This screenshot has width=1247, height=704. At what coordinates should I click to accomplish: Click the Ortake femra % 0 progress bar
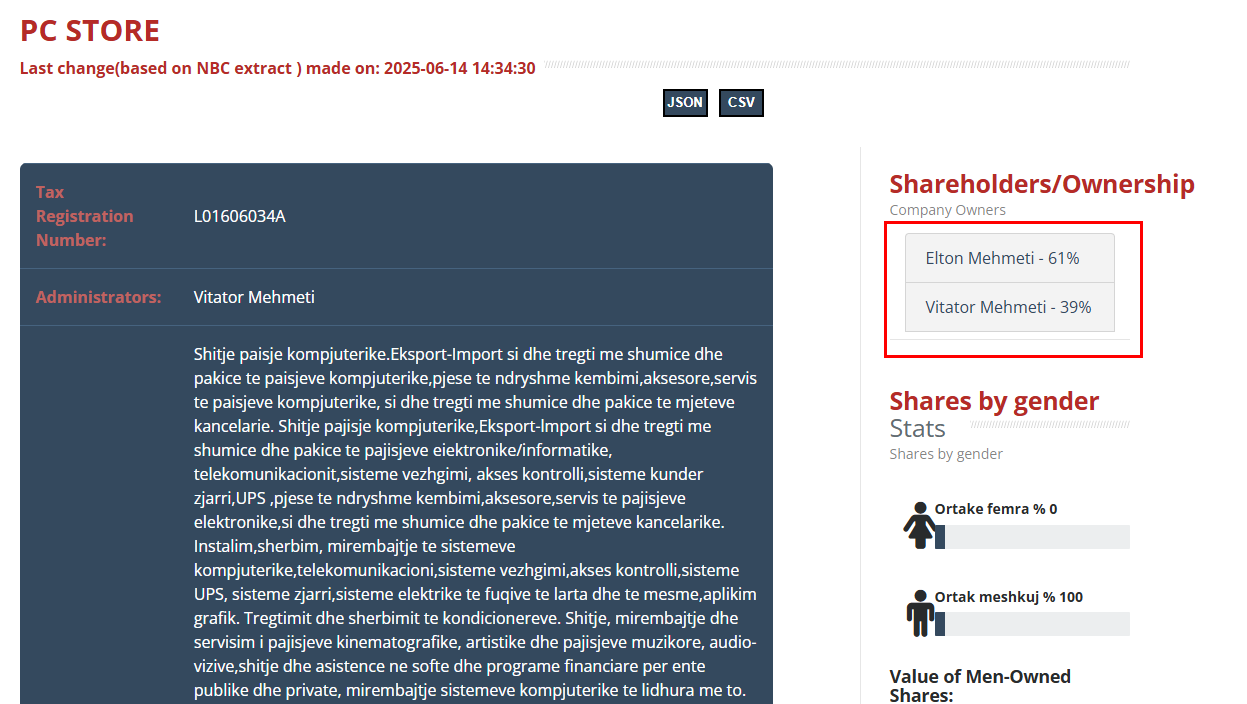(x=1032, y=537)
